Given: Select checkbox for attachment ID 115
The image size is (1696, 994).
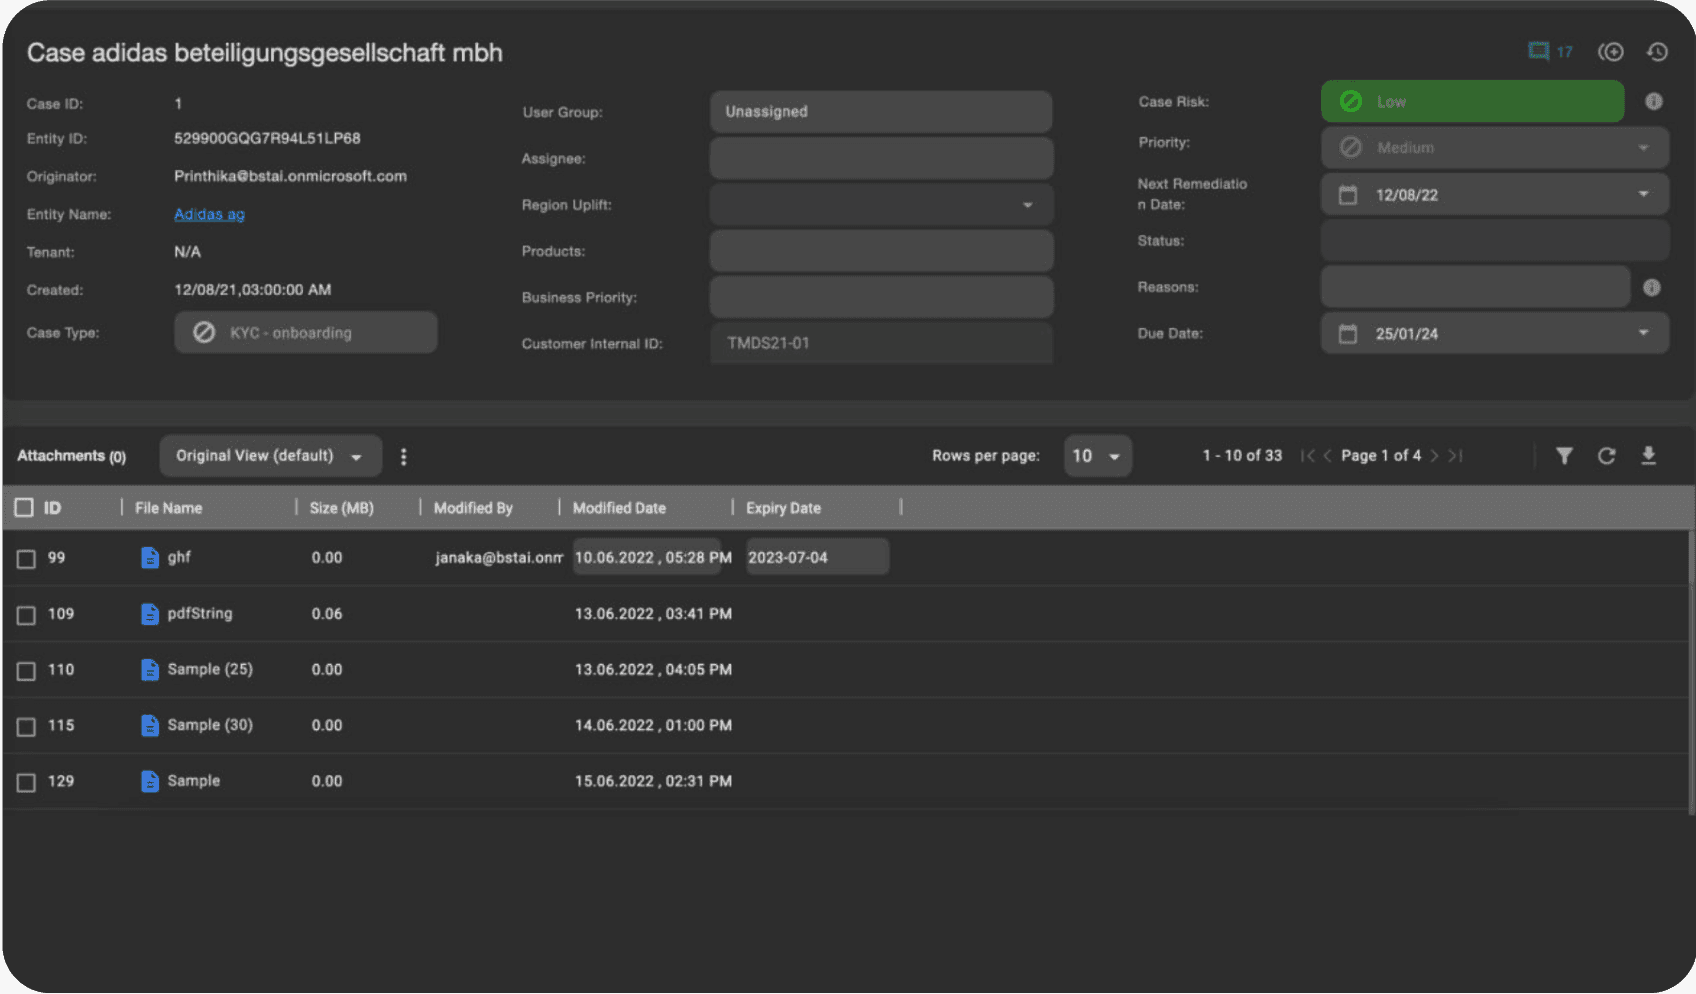Looking at the screenshot, I should click(26, 727).
